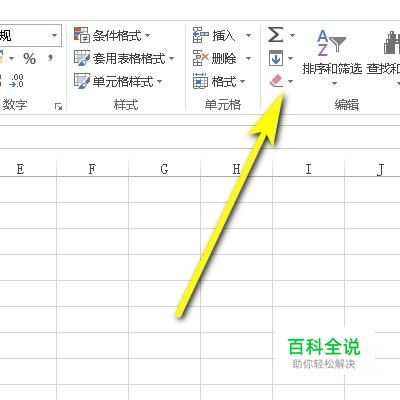The width and height of the screenshot is (400, 400).
Task: Open the 格式 dropdown arrow
Action: point(242,82)
